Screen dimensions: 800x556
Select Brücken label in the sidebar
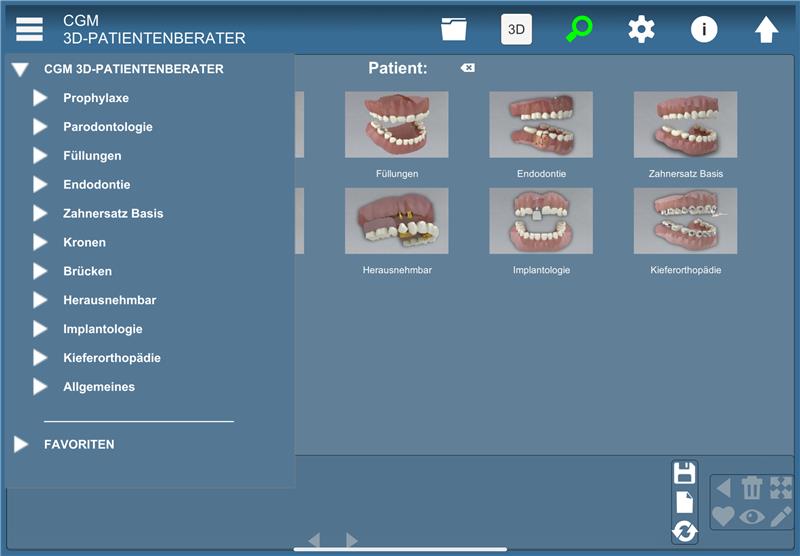coord(87,271)
